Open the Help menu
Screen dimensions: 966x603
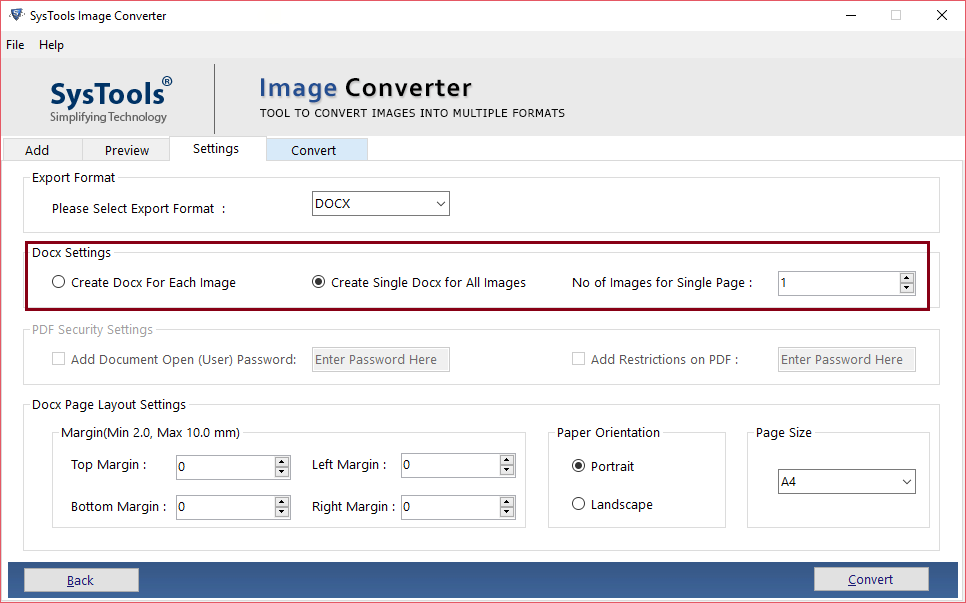click(51, 45)
